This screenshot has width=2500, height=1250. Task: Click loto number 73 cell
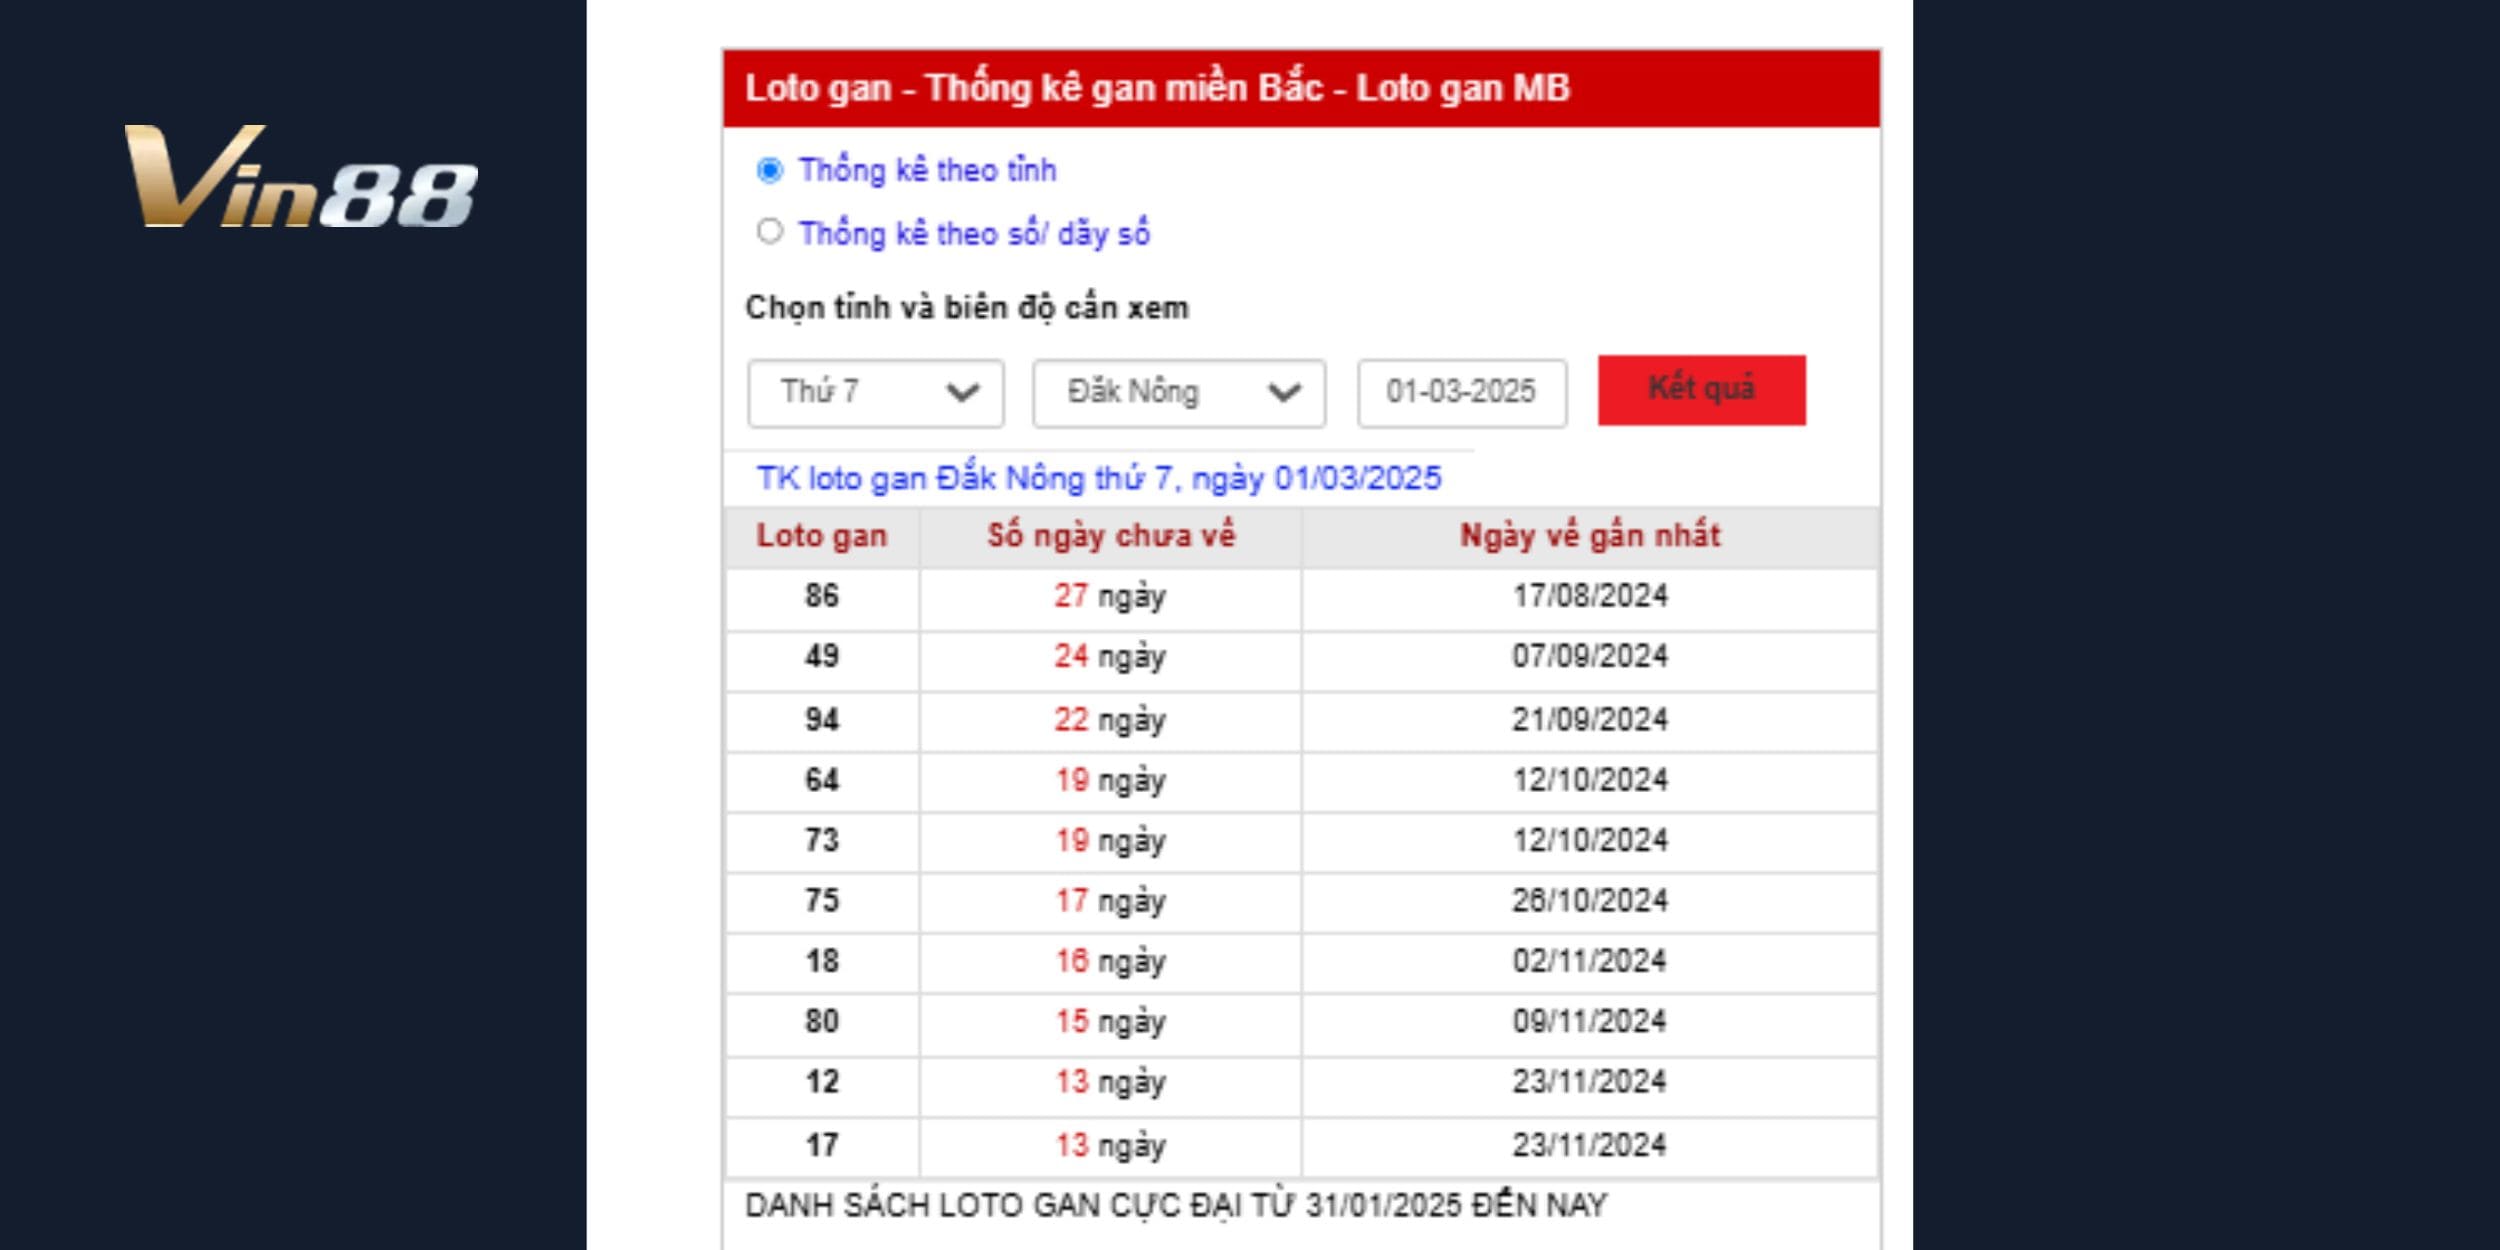click(x=822, y=841)
